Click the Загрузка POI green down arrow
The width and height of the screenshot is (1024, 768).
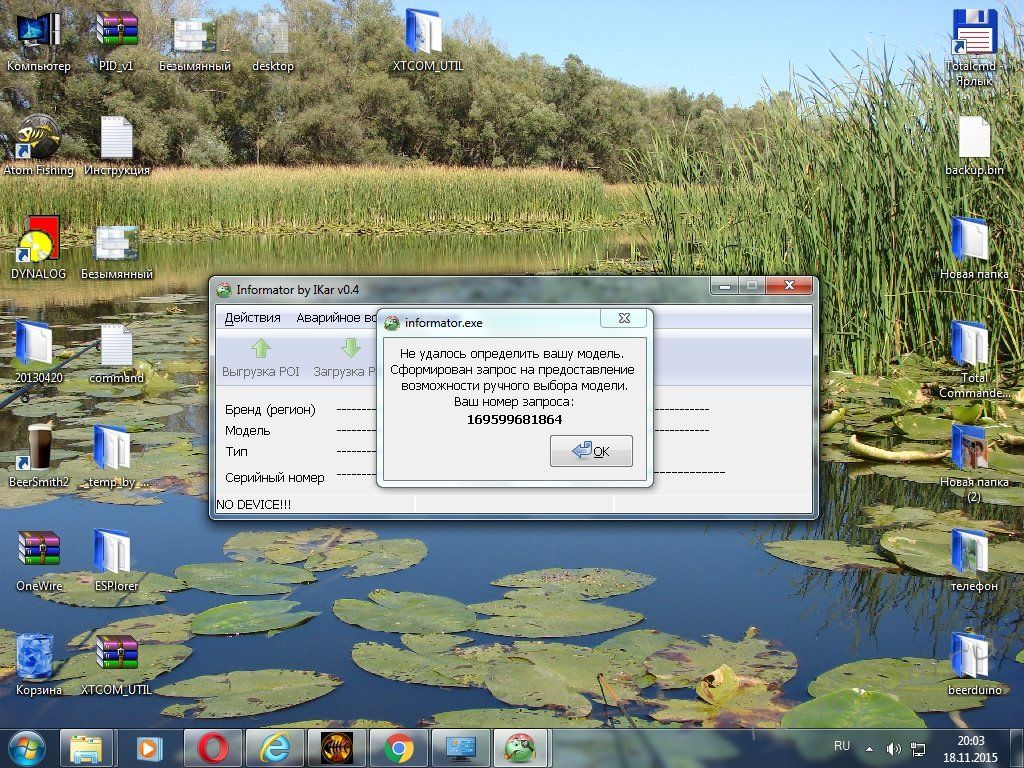coord(350,349)
